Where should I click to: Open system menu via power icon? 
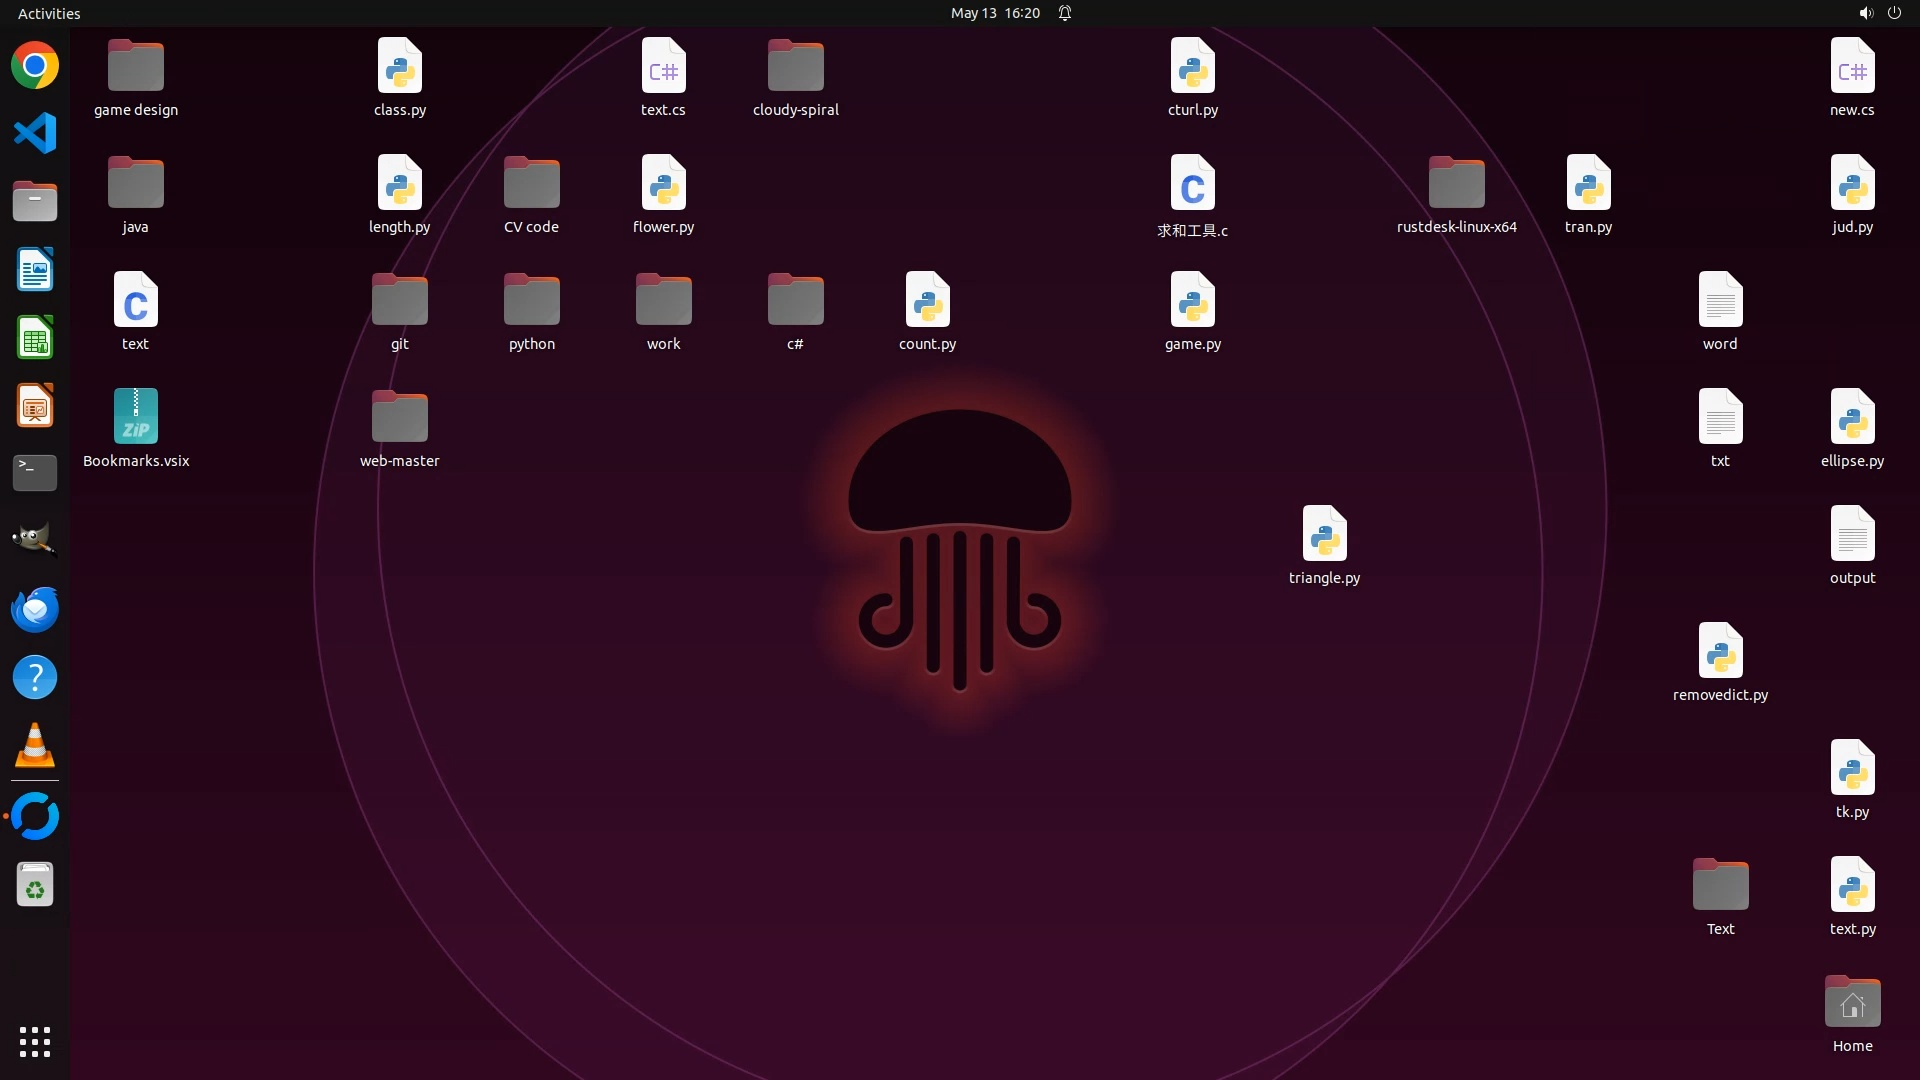click(1894, 13)
